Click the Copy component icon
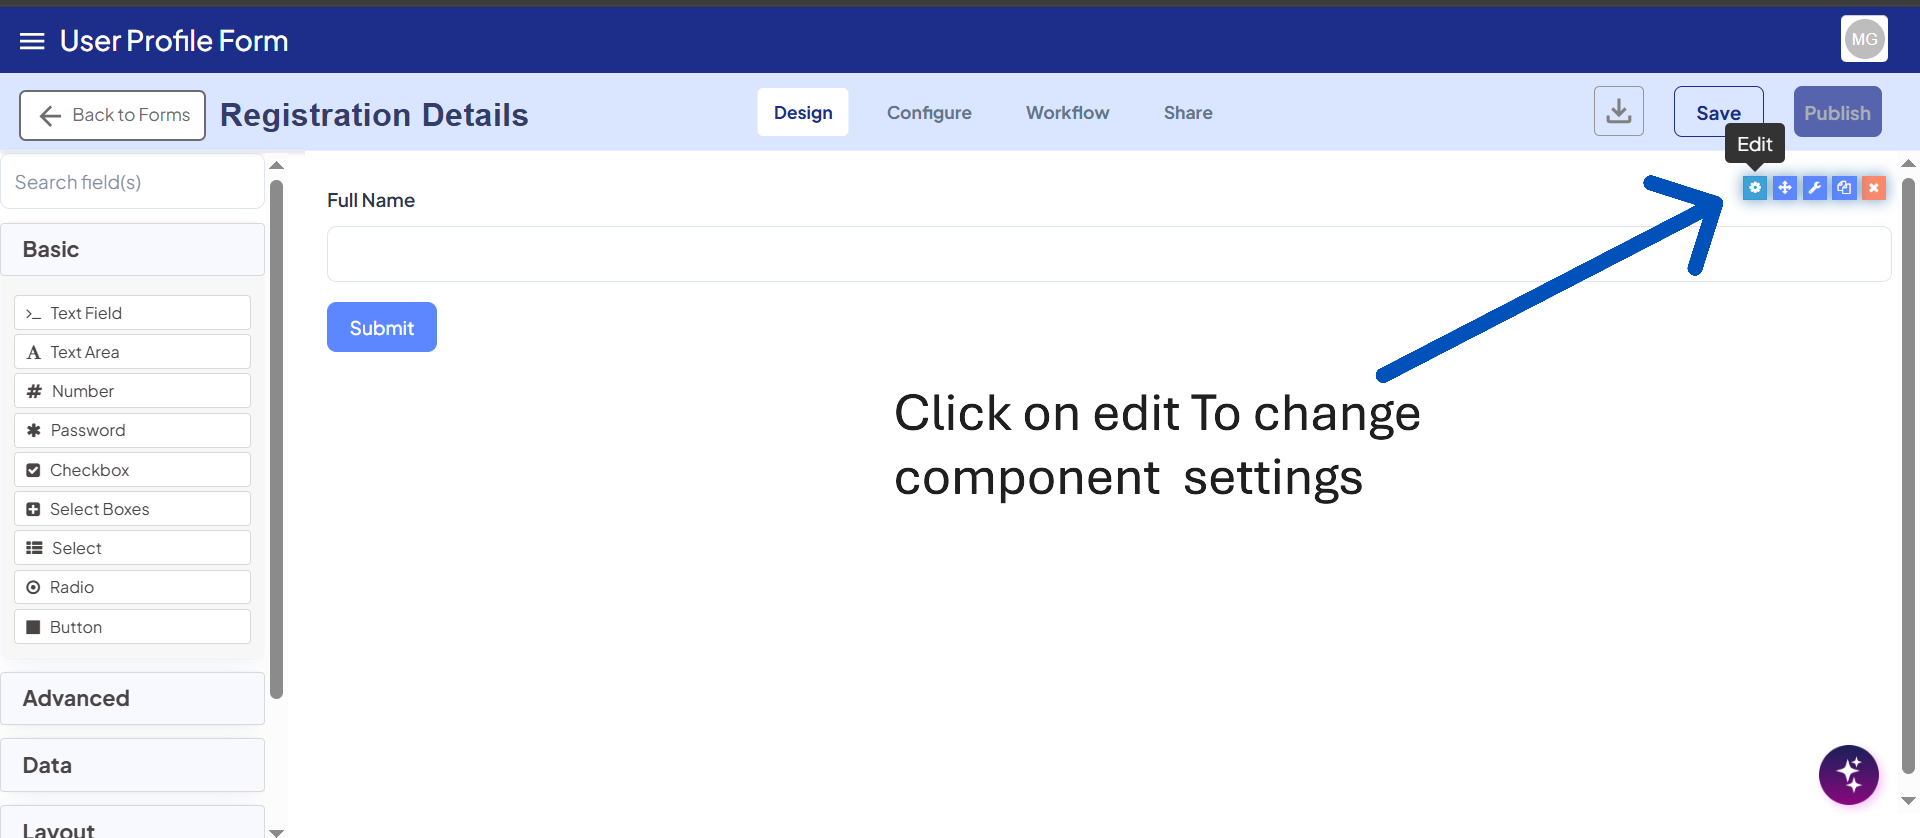 click(x=1844, y=187)
